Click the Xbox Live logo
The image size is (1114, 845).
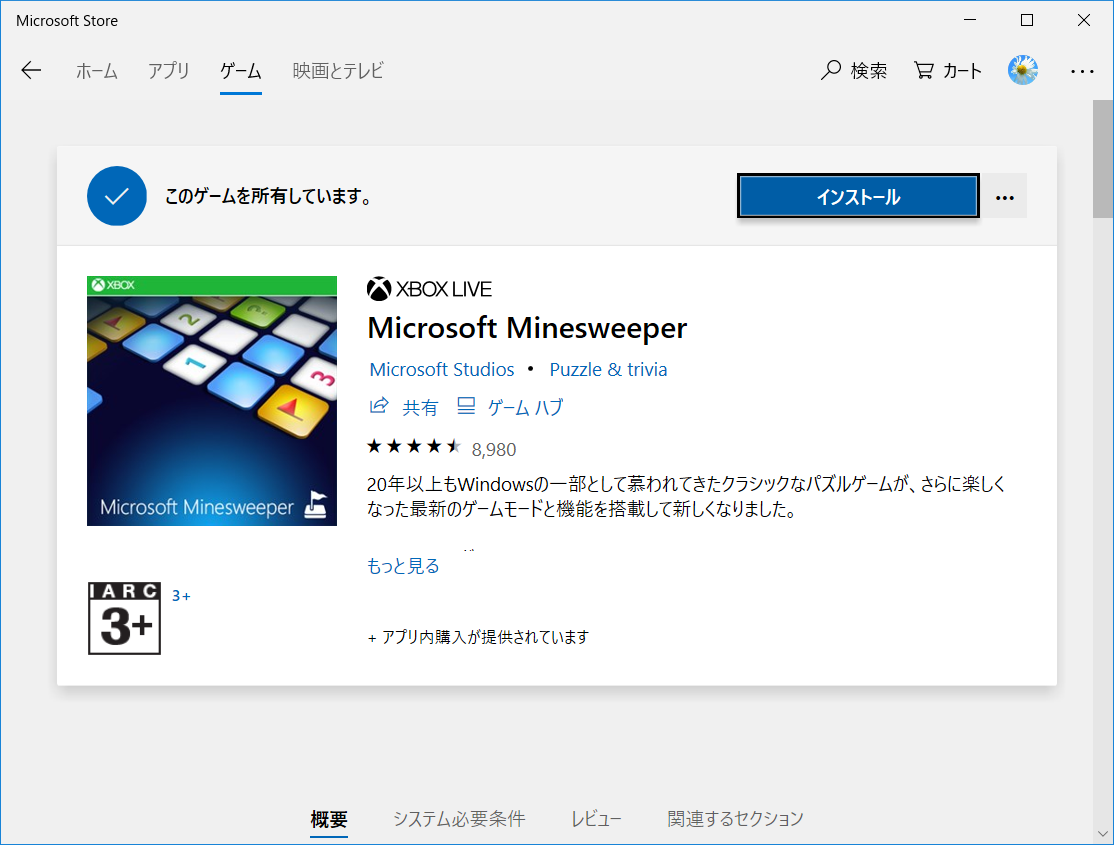[x=429, y=288]
